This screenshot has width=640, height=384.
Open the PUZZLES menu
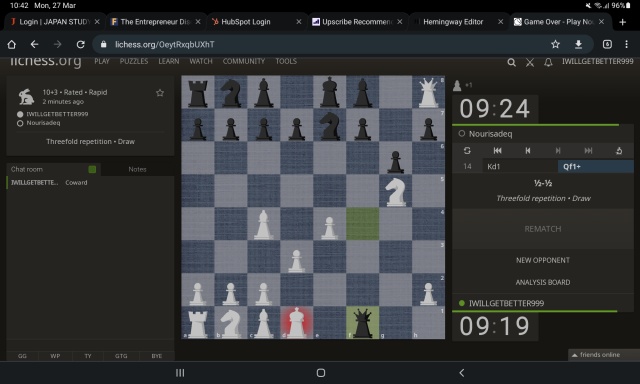coord(134,61)
